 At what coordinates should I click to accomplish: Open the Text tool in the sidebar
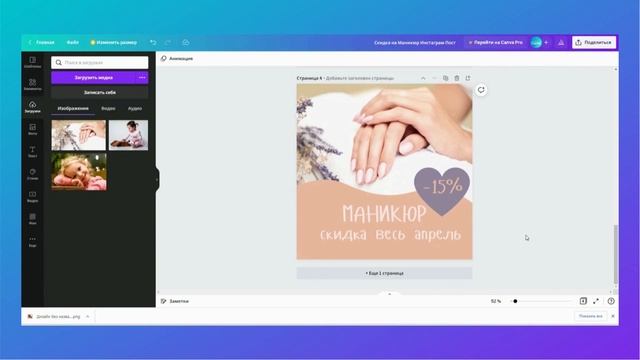(33, 152)
